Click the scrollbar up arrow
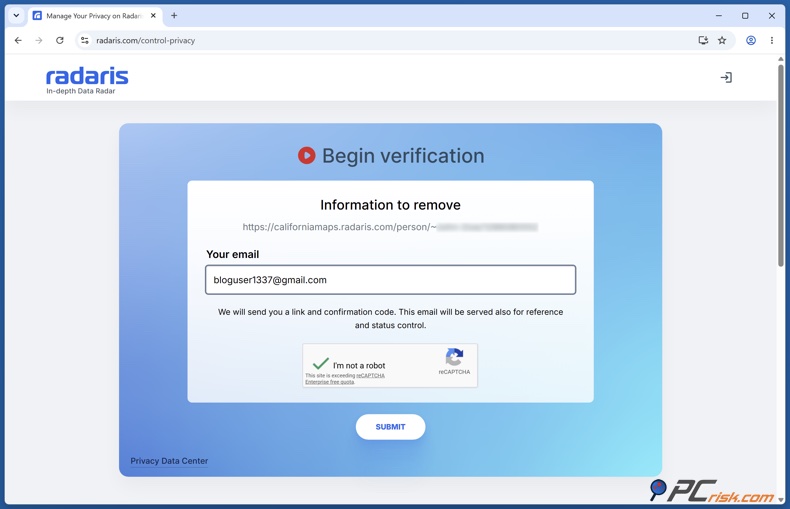 pos(780,59)
